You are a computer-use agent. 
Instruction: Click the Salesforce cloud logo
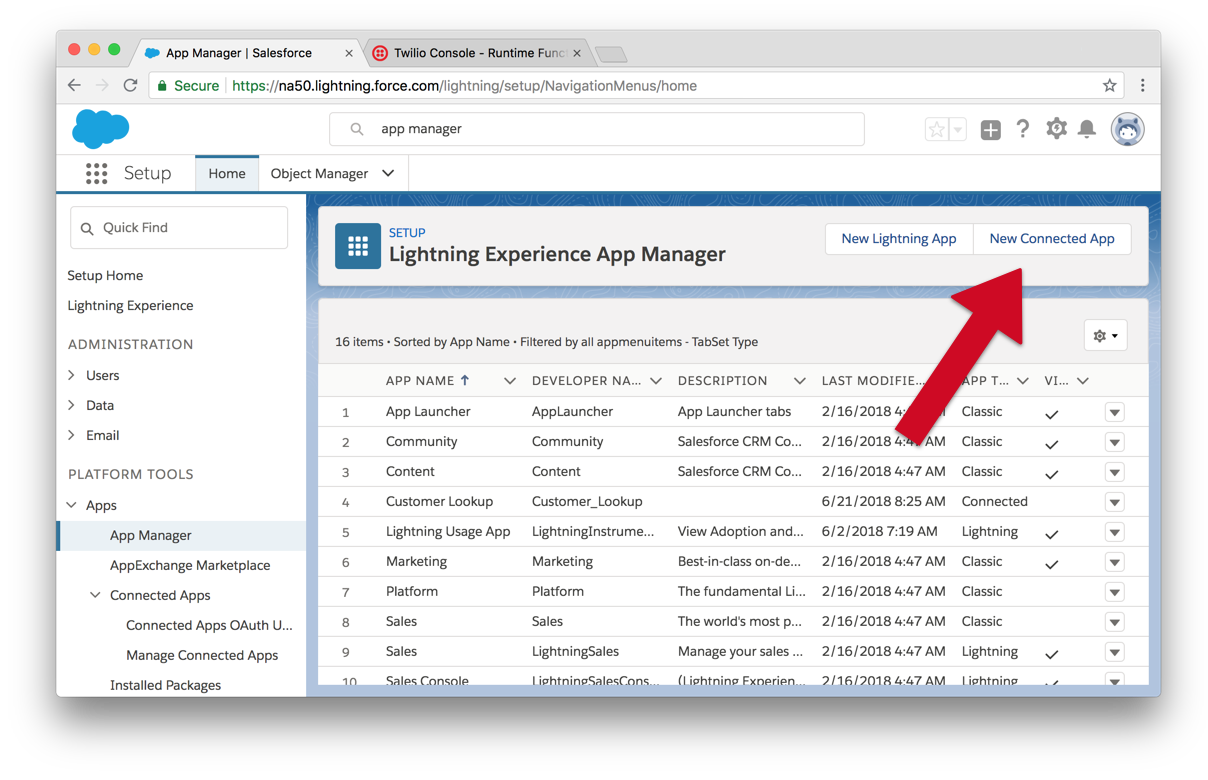coord(101,129)
